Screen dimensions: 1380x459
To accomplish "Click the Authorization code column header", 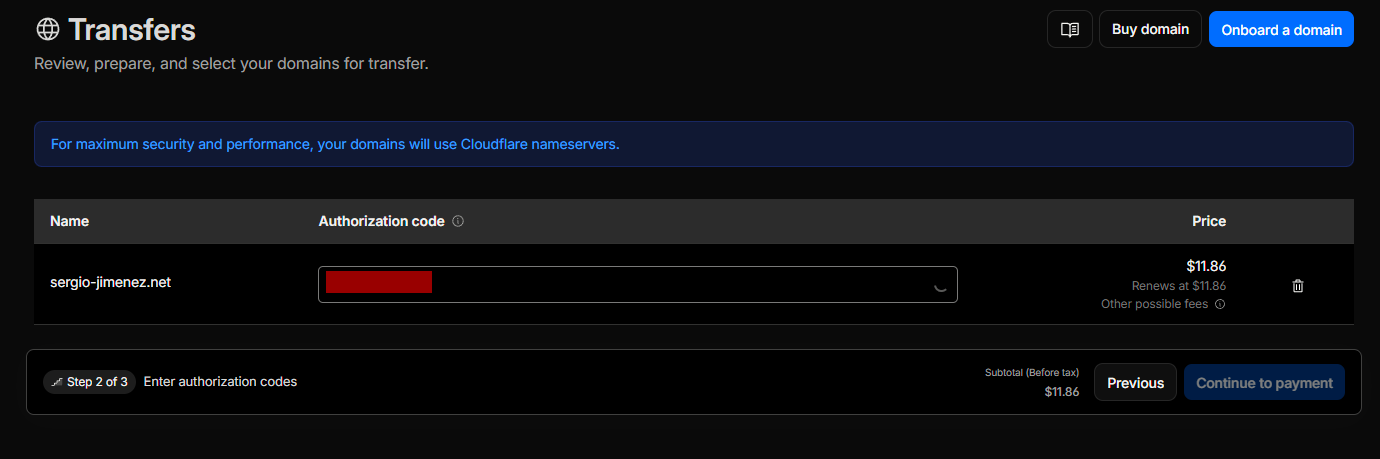I will click(381, 221).
